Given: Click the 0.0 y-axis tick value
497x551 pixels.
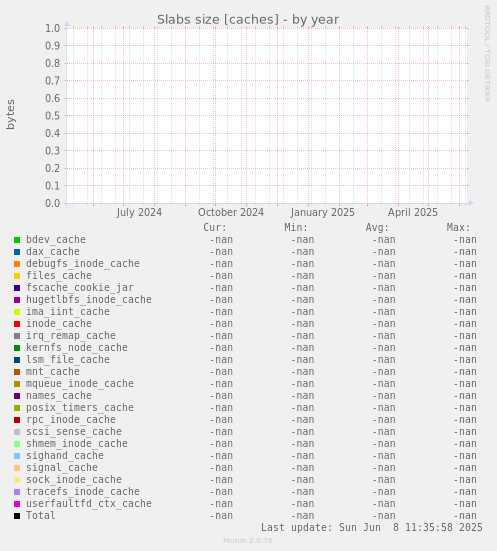Looking at the screenshot, I should click(x=52, y=203).
